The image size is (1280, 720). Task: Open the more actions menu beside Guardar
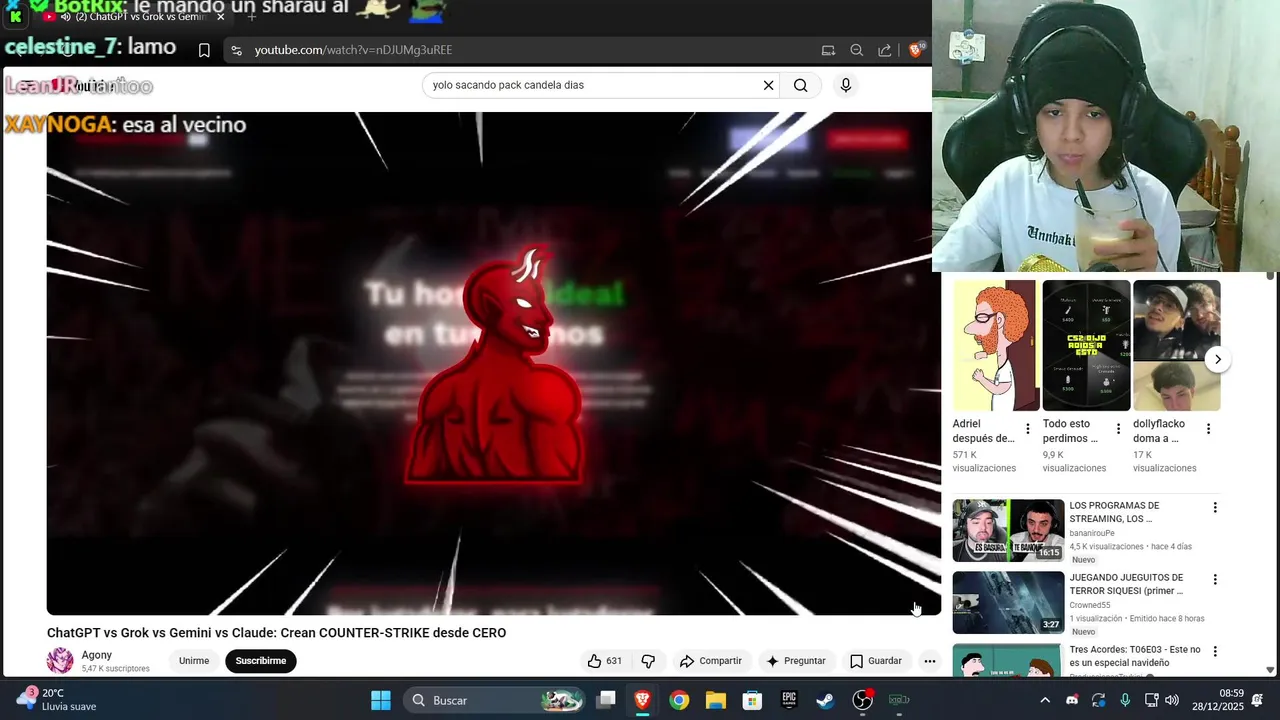(x=930, y=661)
